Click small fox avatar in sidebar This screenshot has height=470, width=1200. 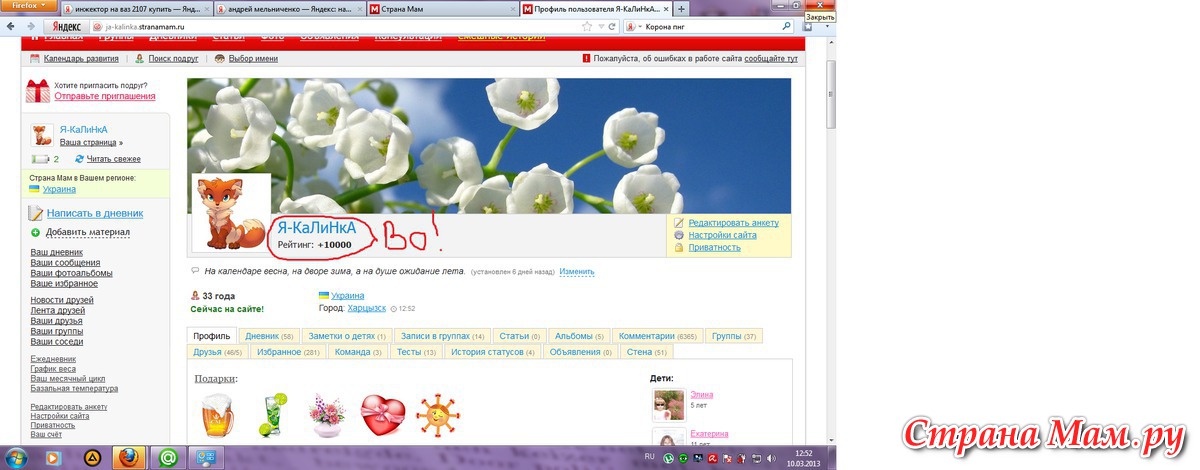[x=42, y=136]
